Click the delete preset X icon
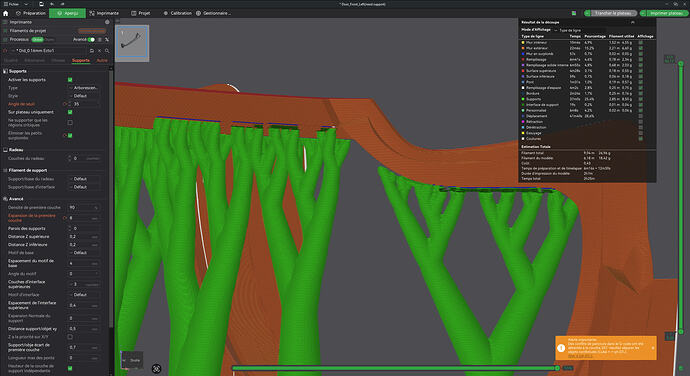690x376 pixels. click(x=99, y=51)
